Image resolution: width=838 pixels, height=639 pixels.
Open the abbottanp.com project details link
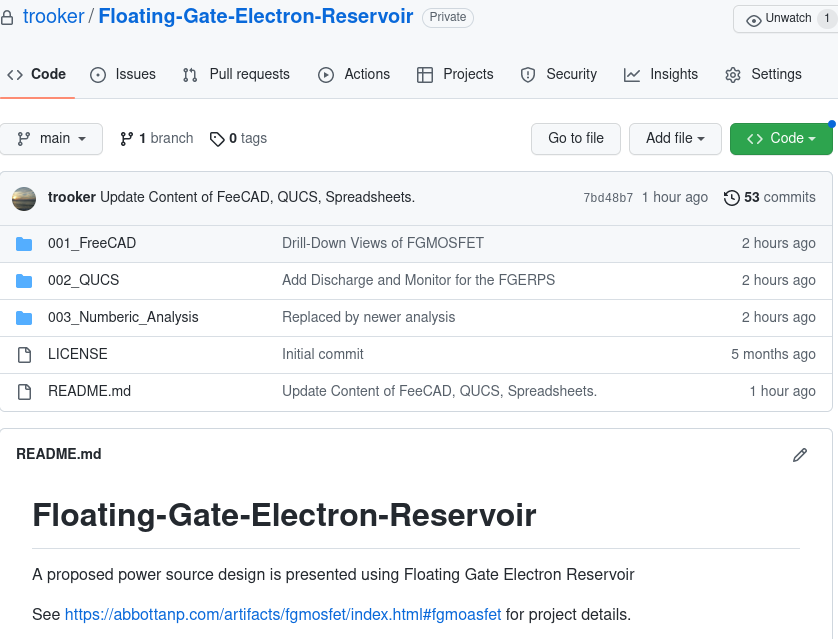pos(283,614)
